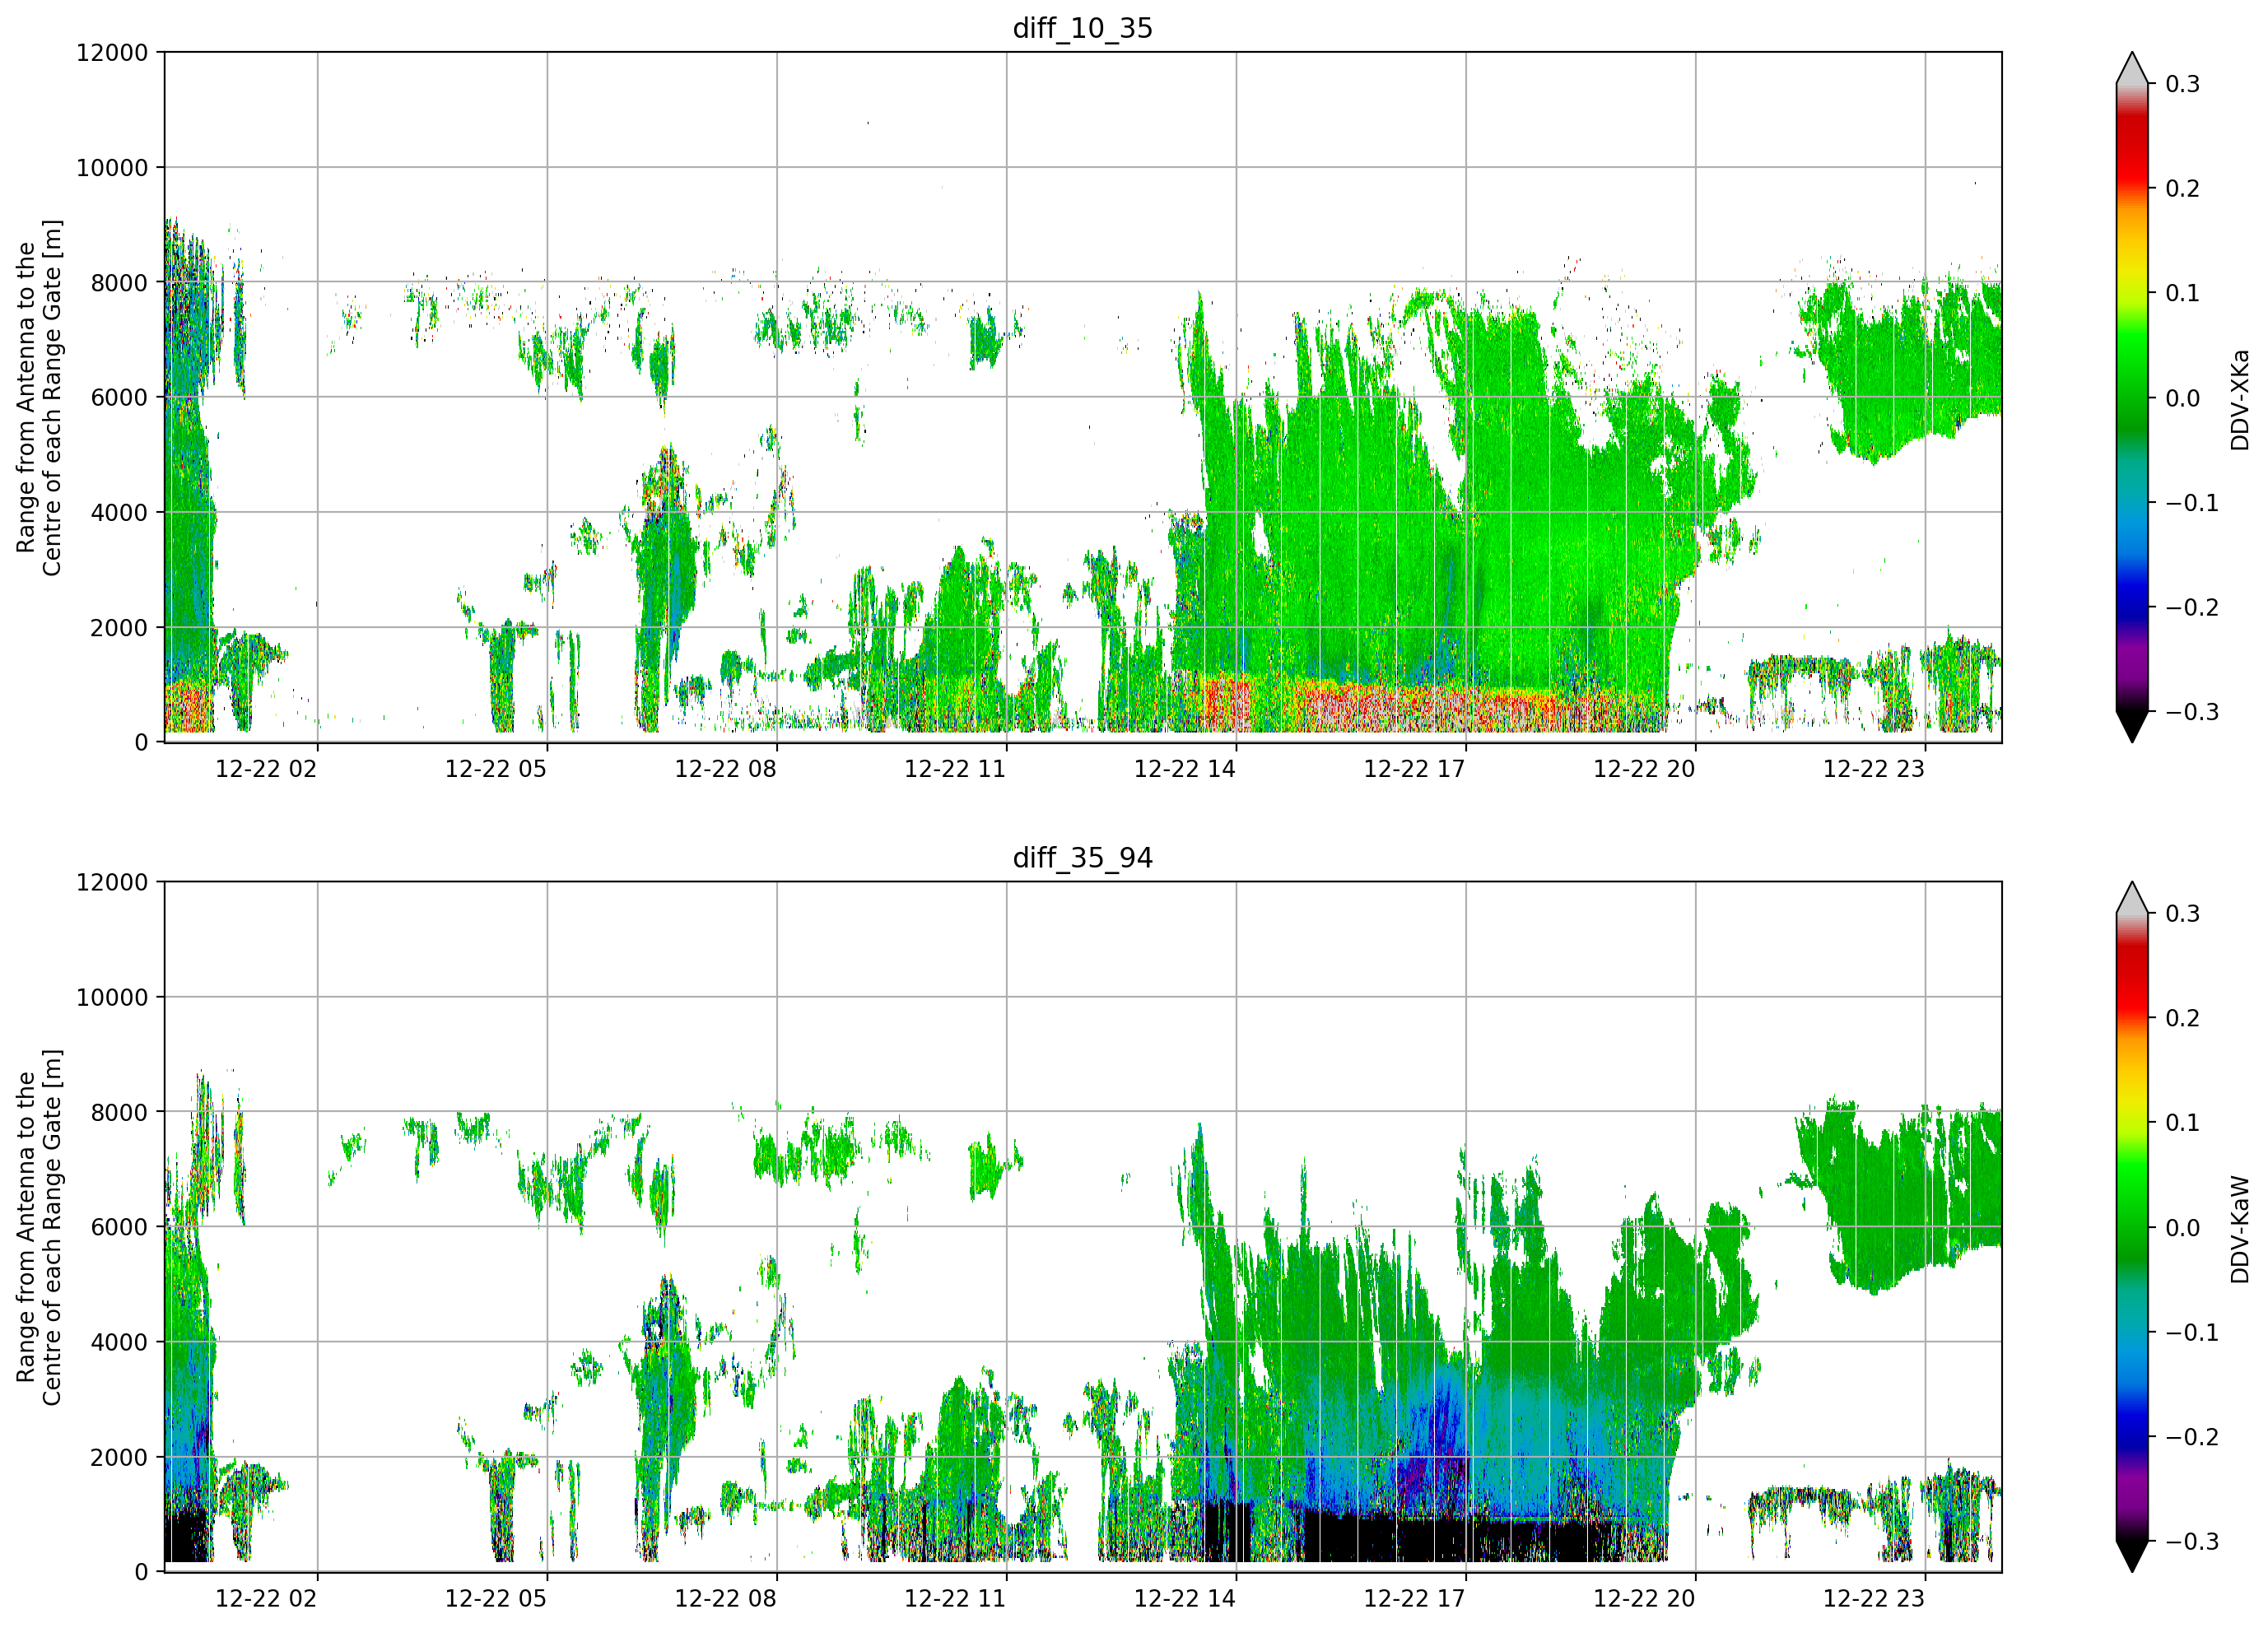
Task: Click the upper arrow of the DDV-KaW colorbar
Action: tap(2131, 899)
